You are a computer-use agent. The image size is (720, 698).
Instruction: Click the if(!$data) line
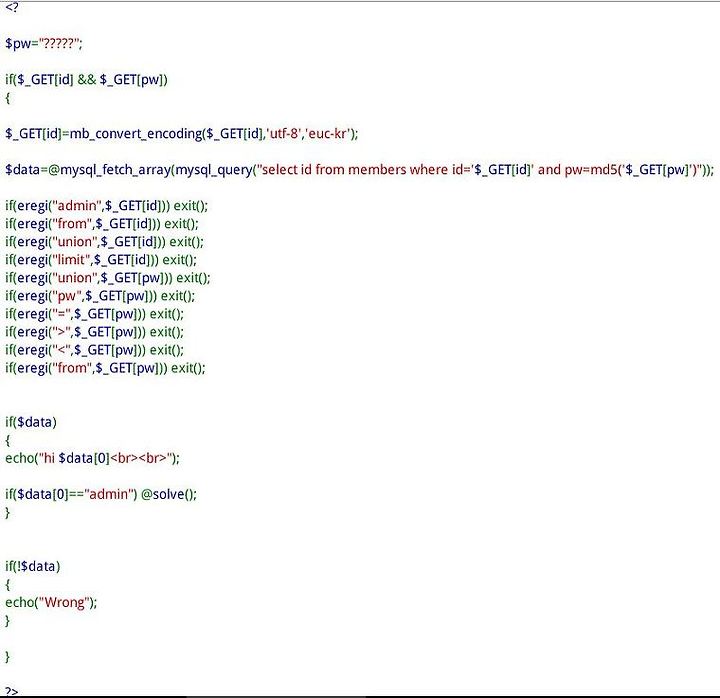[x=33, y=566]
